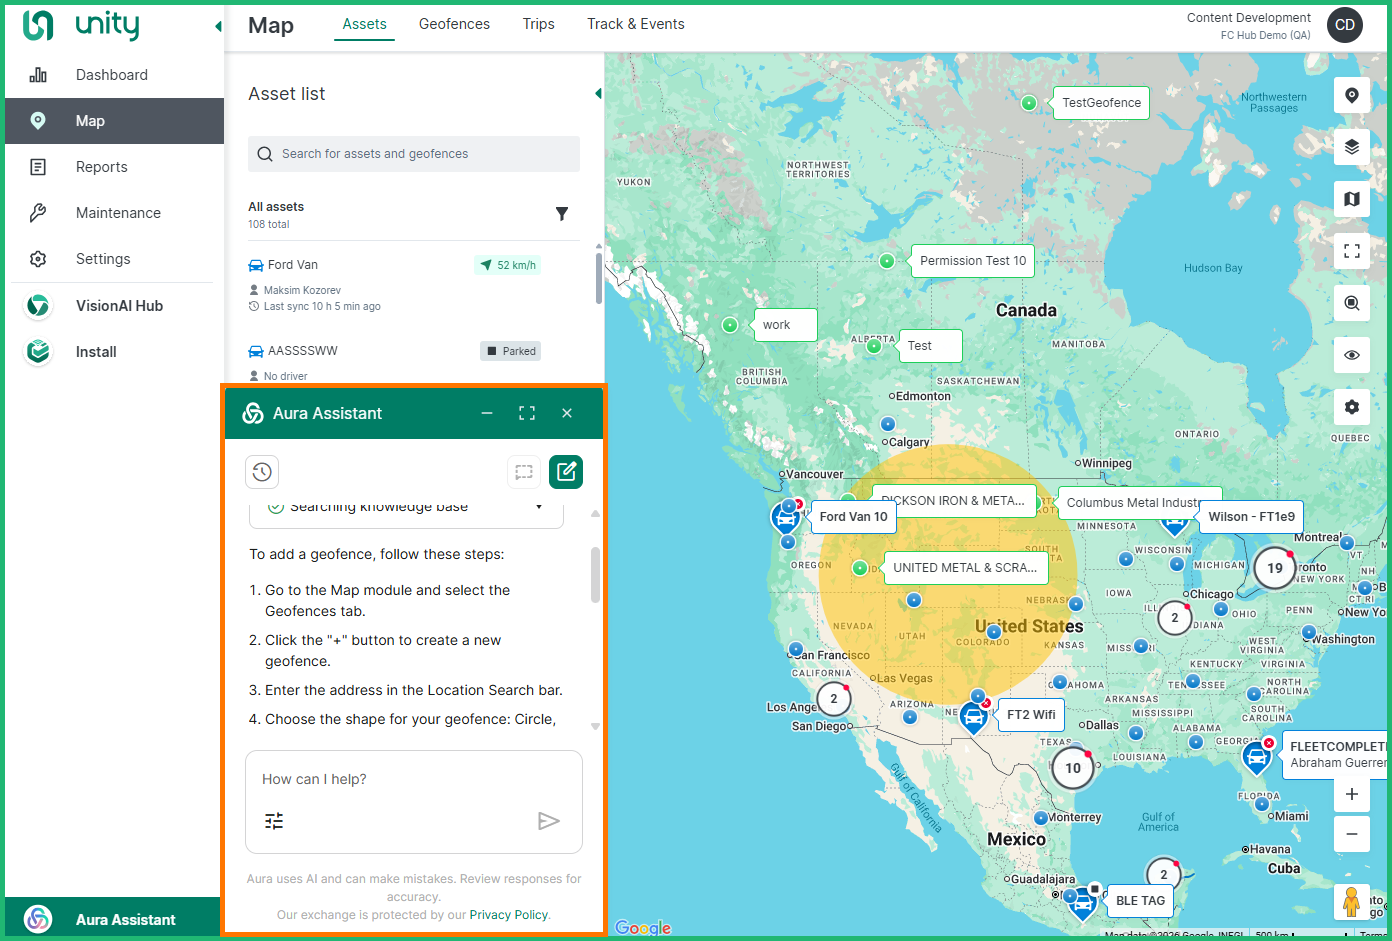Click the area selection icon in Aura
The image size is (1392, 941).
(x=524, y=472)
